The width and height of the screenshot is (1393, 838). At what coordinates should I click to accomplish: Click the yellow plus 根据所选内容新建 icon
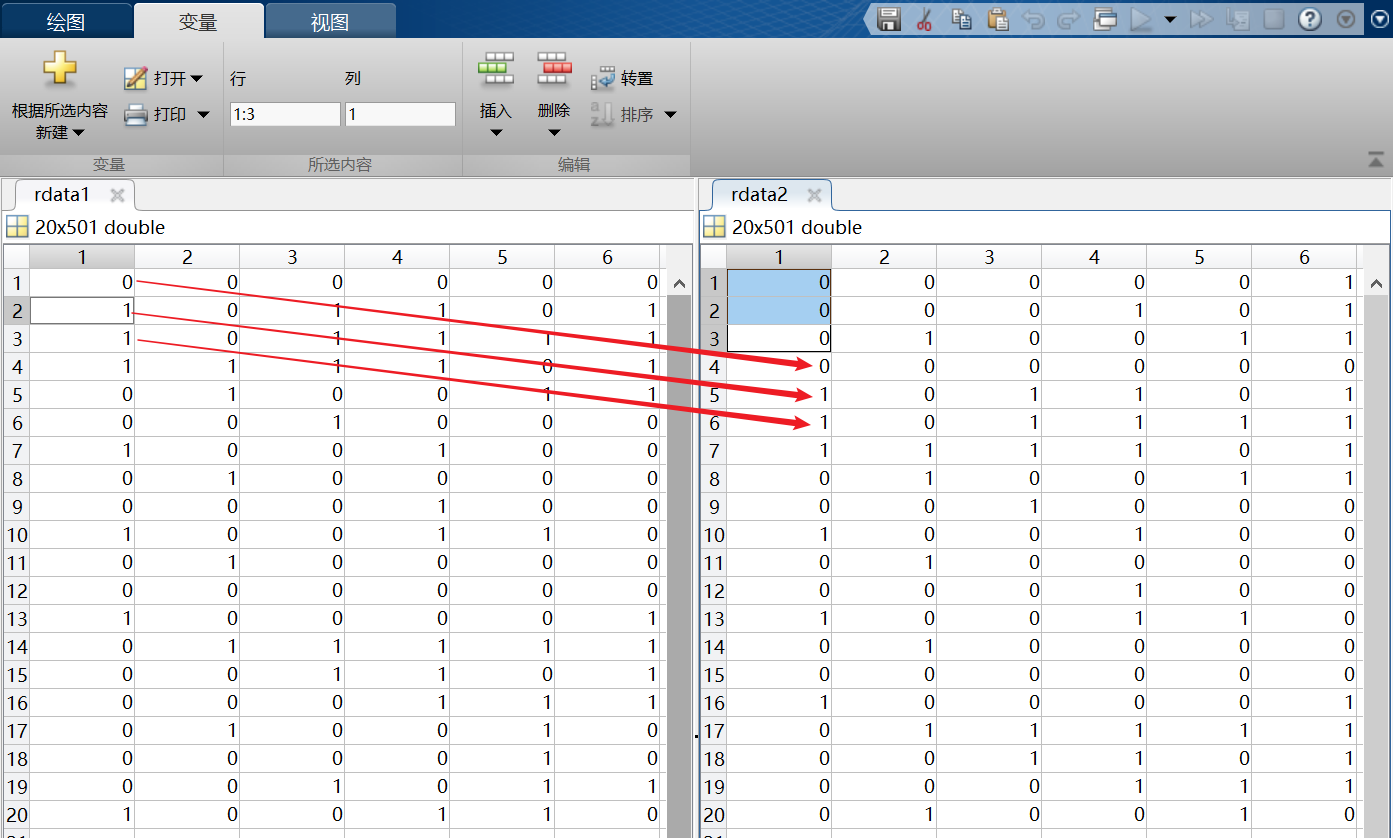(59, 70)
